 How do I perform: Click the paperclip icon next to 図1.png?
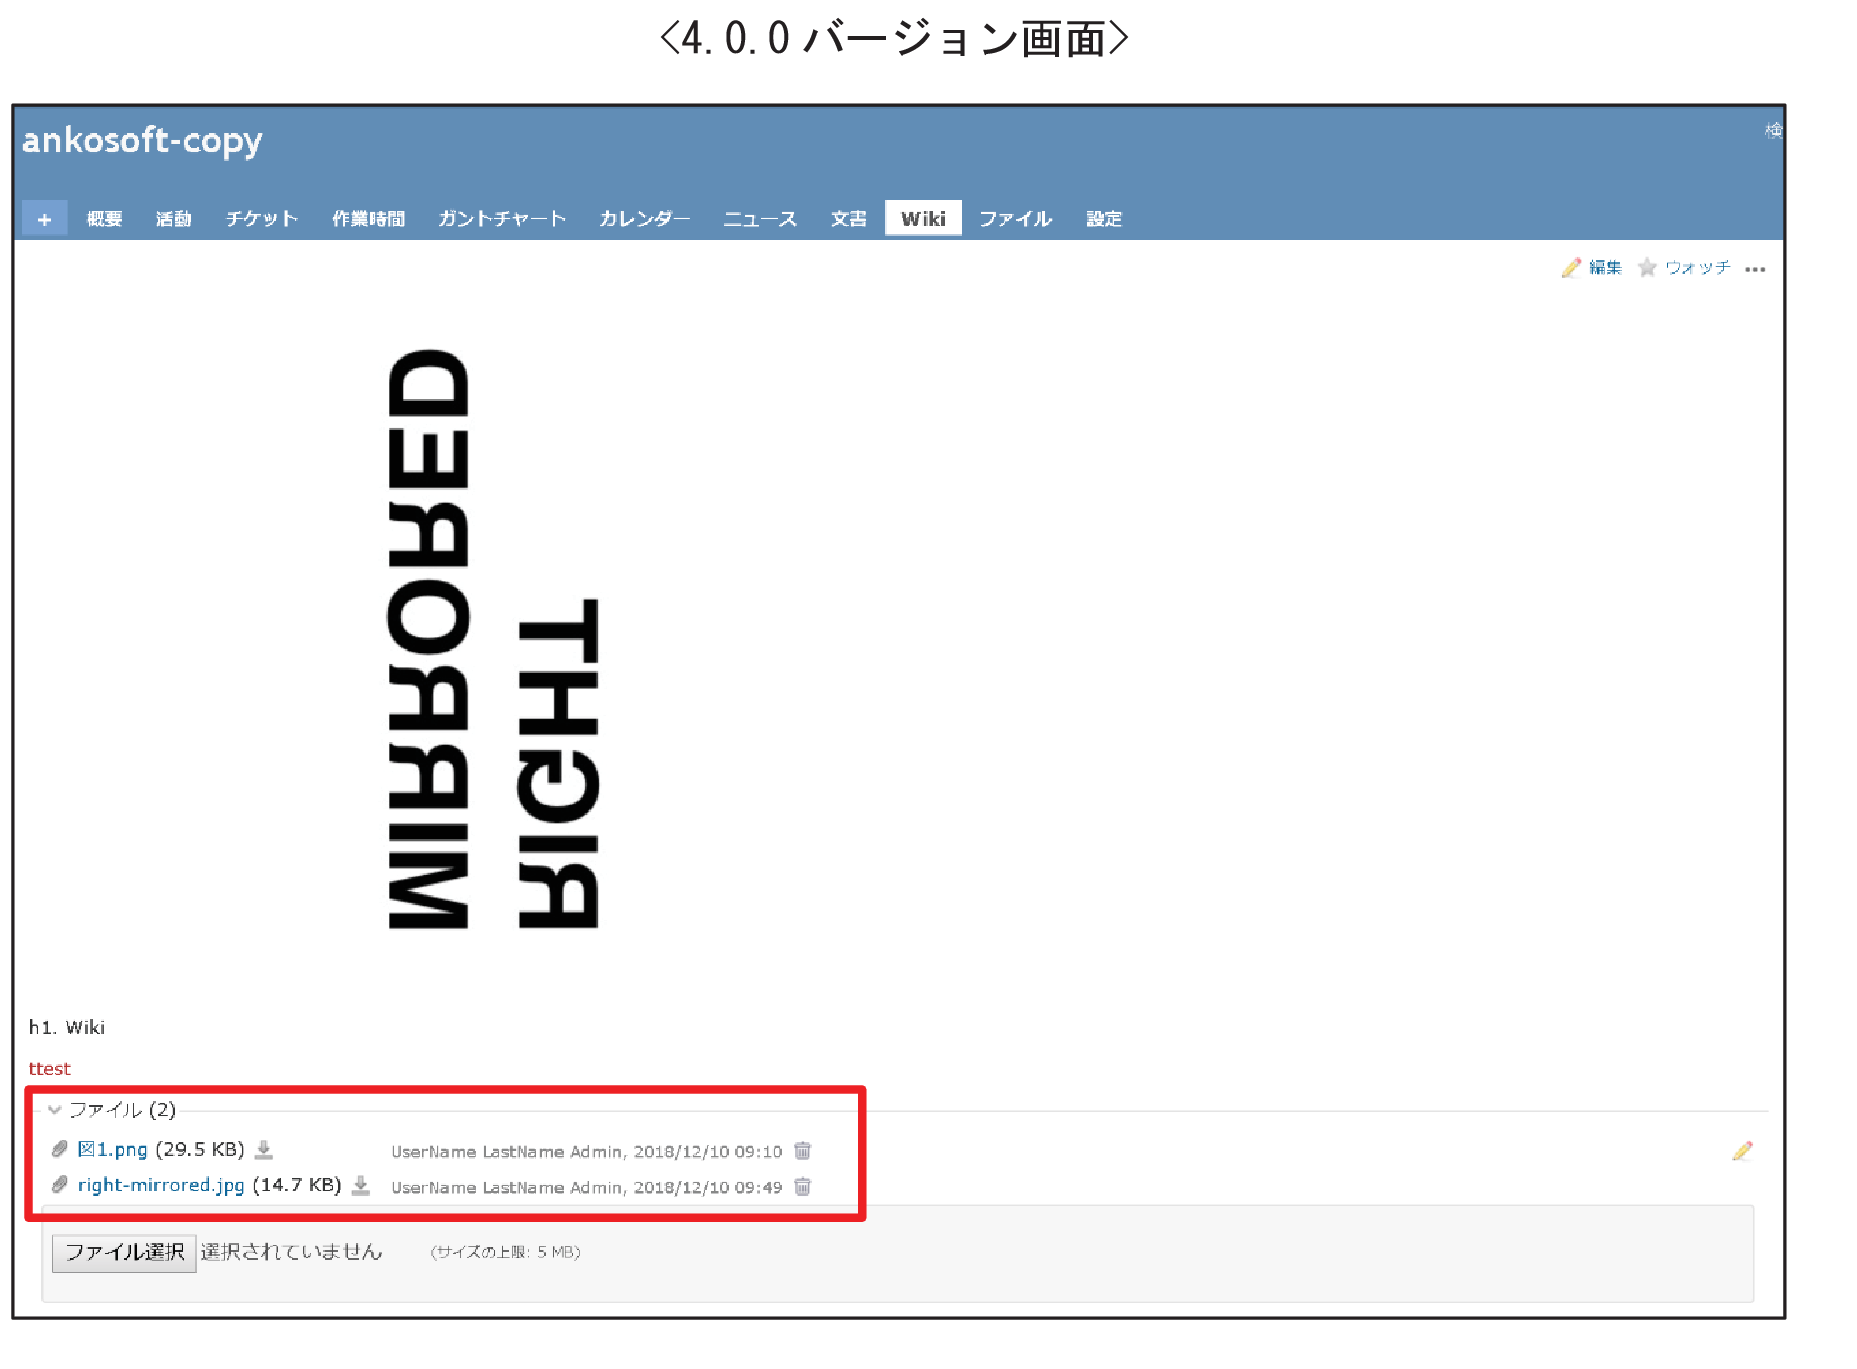(58, 1149)
